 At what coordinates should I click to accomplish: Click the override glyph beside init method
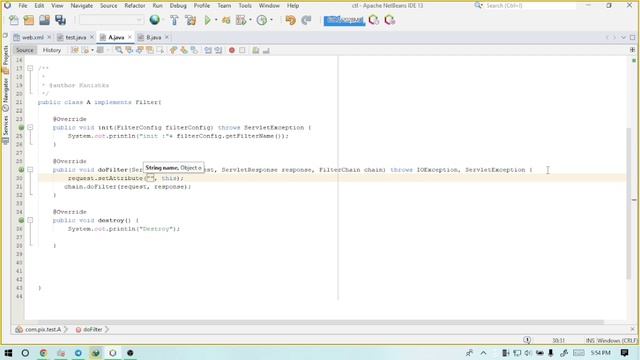pos(21,127)
